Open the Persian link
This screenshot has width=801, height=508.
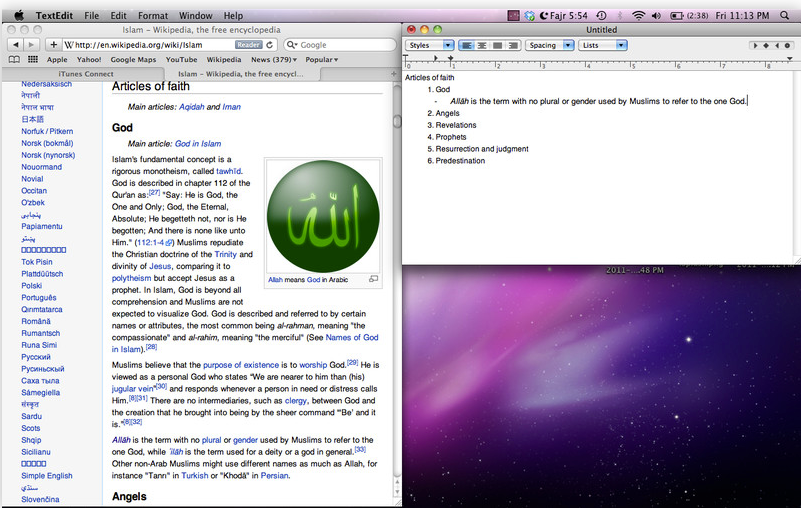click(x=274, y=475)
